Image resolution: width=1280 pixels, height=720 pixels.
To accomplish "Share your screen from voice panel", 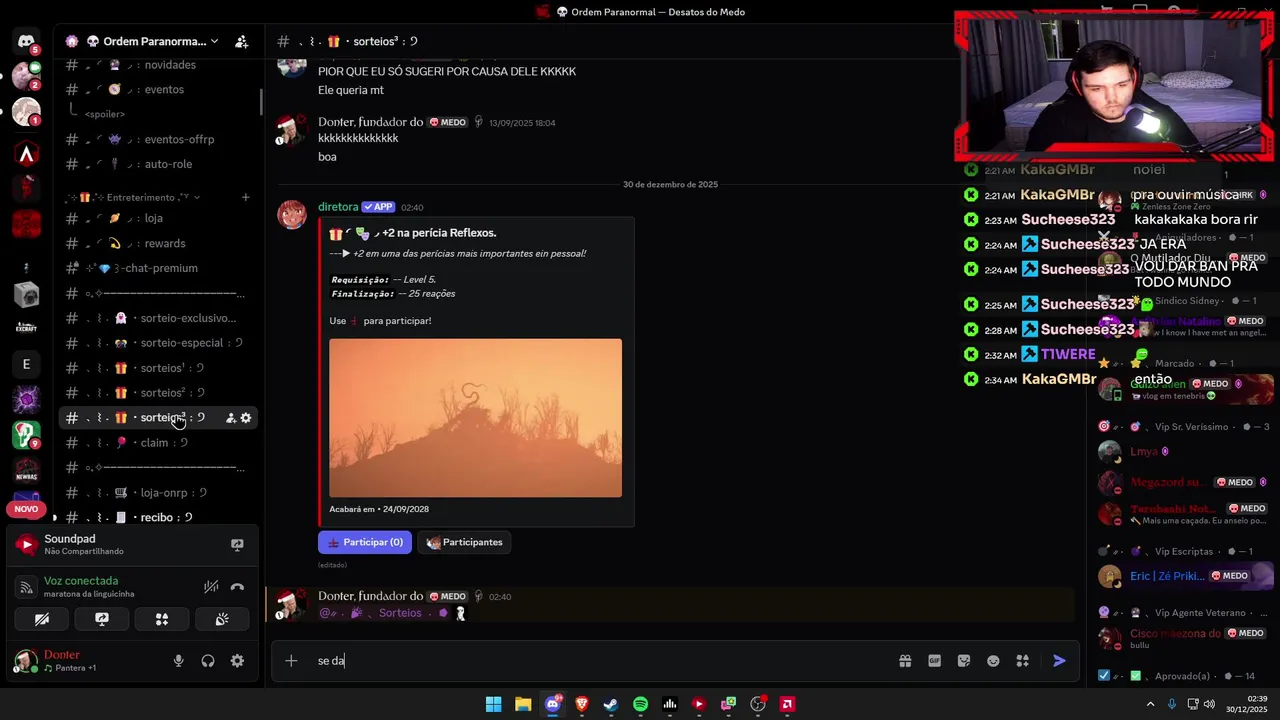I will (x=102, y=620).
